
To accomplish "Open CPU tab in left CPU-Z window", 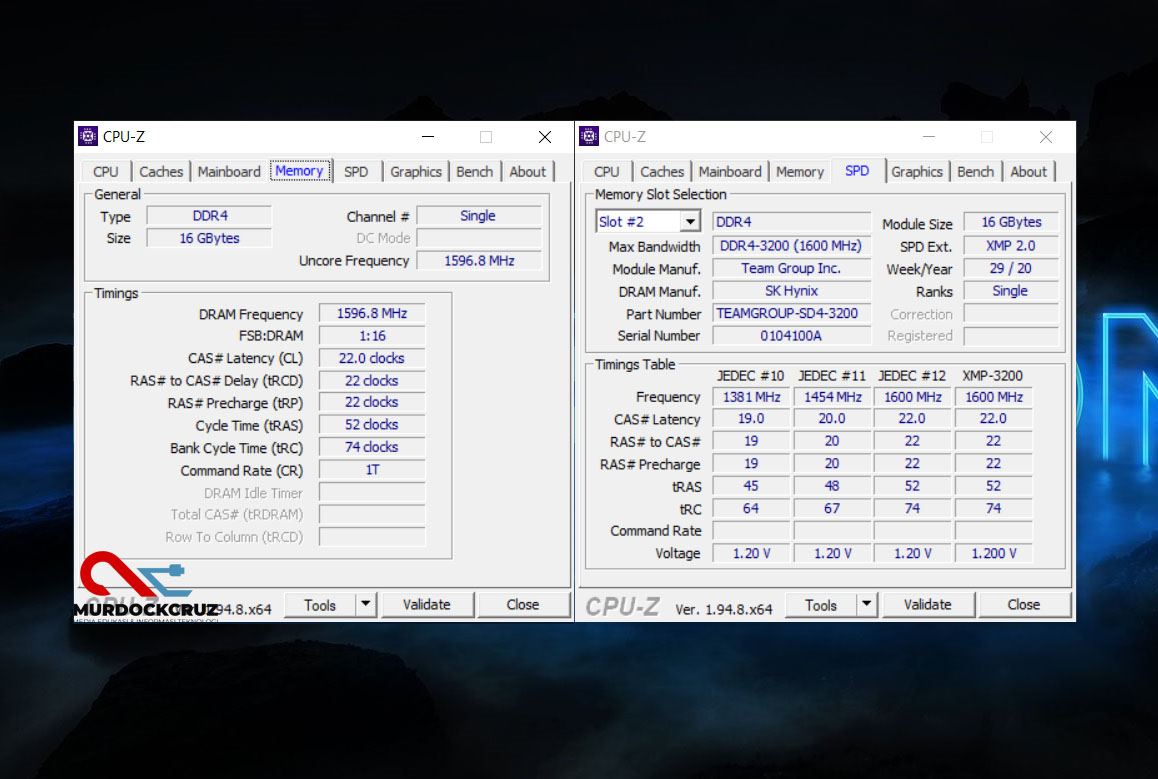I will tap(106, 171).
